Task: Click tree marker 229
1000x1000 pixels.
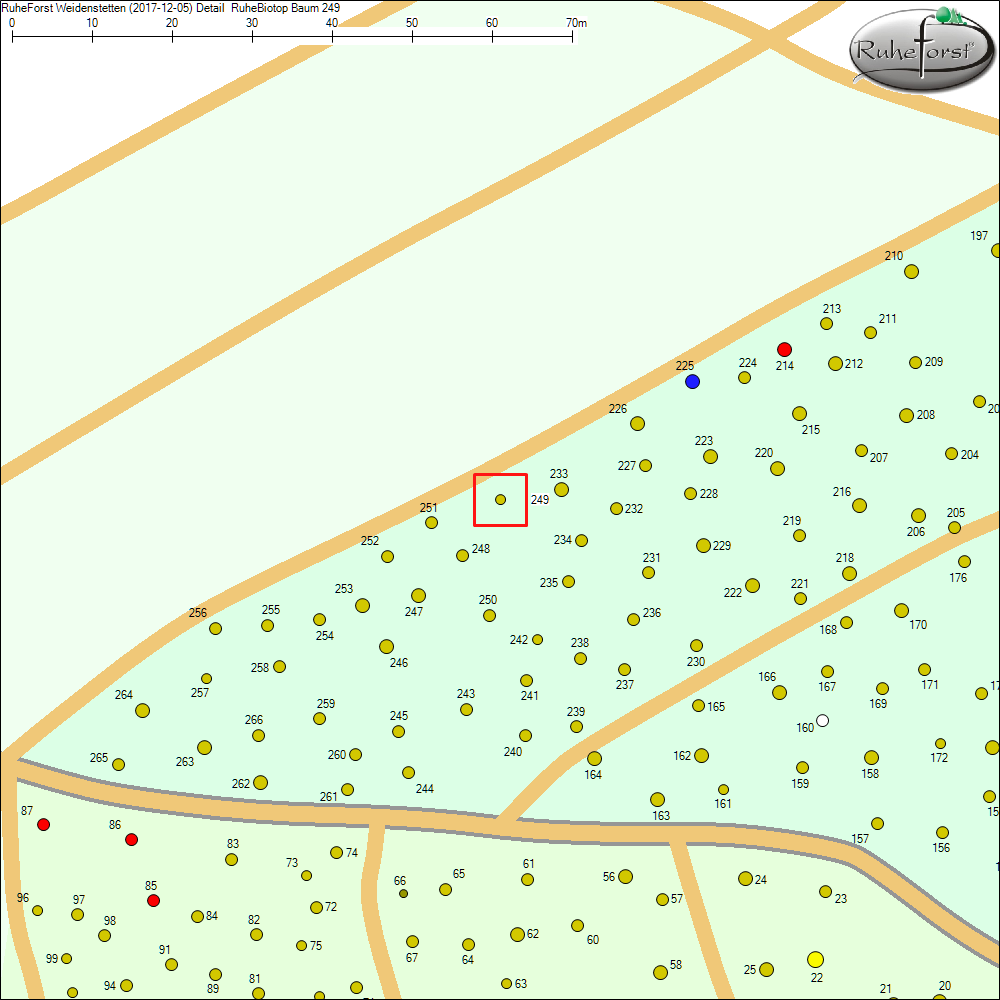Action: [703, 545]
